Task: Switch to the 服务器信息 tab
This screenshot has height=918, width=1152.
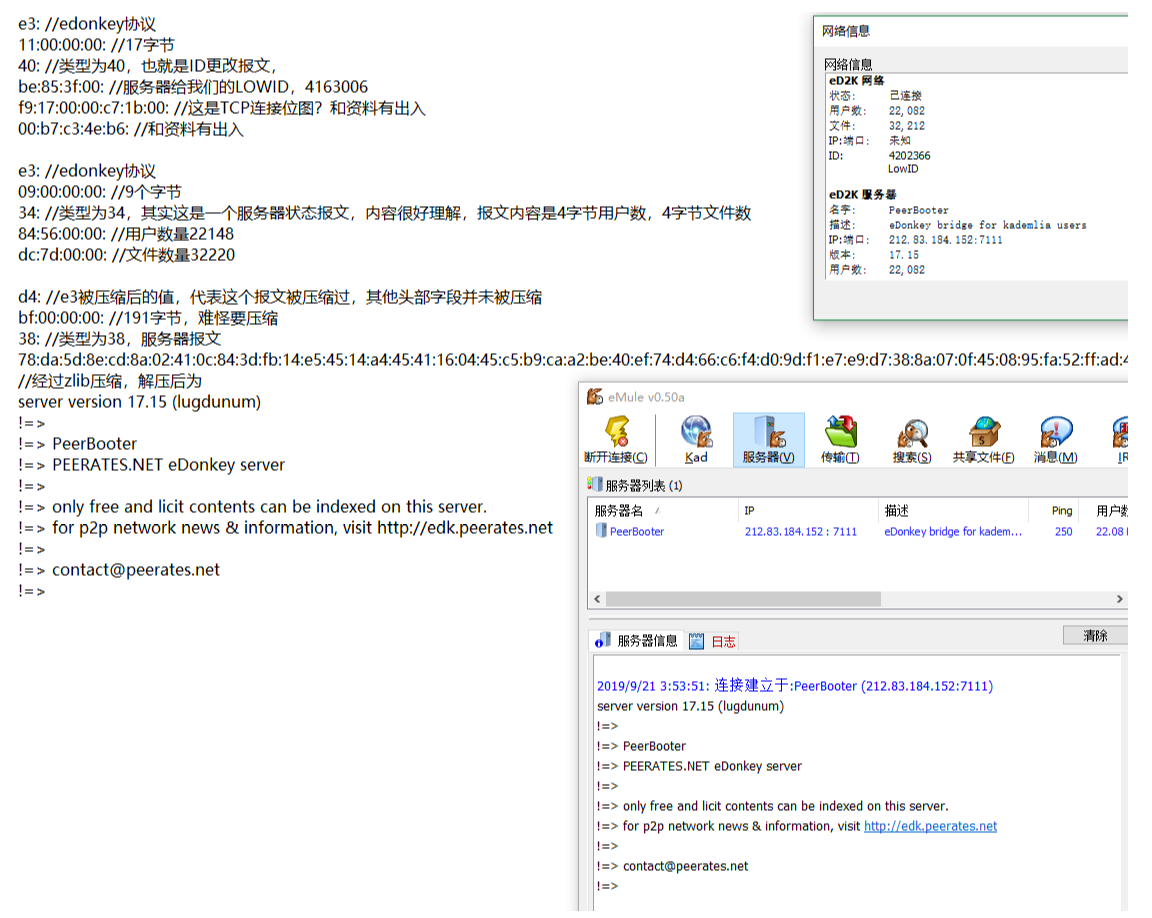Action: pyautogui.click(x=637, y=641)
